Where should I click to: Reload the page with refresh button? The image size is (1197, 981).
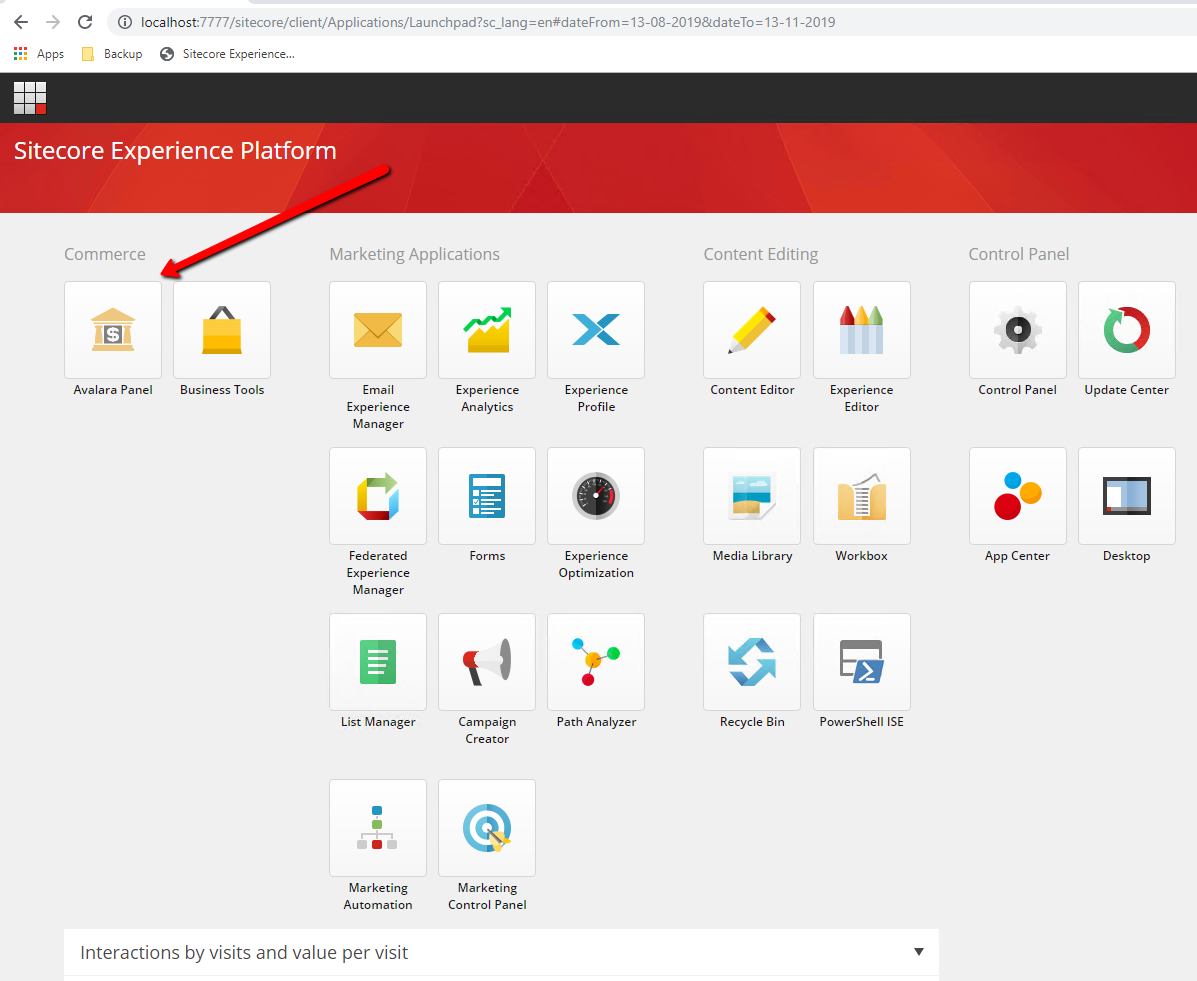(x=85, y=22)
